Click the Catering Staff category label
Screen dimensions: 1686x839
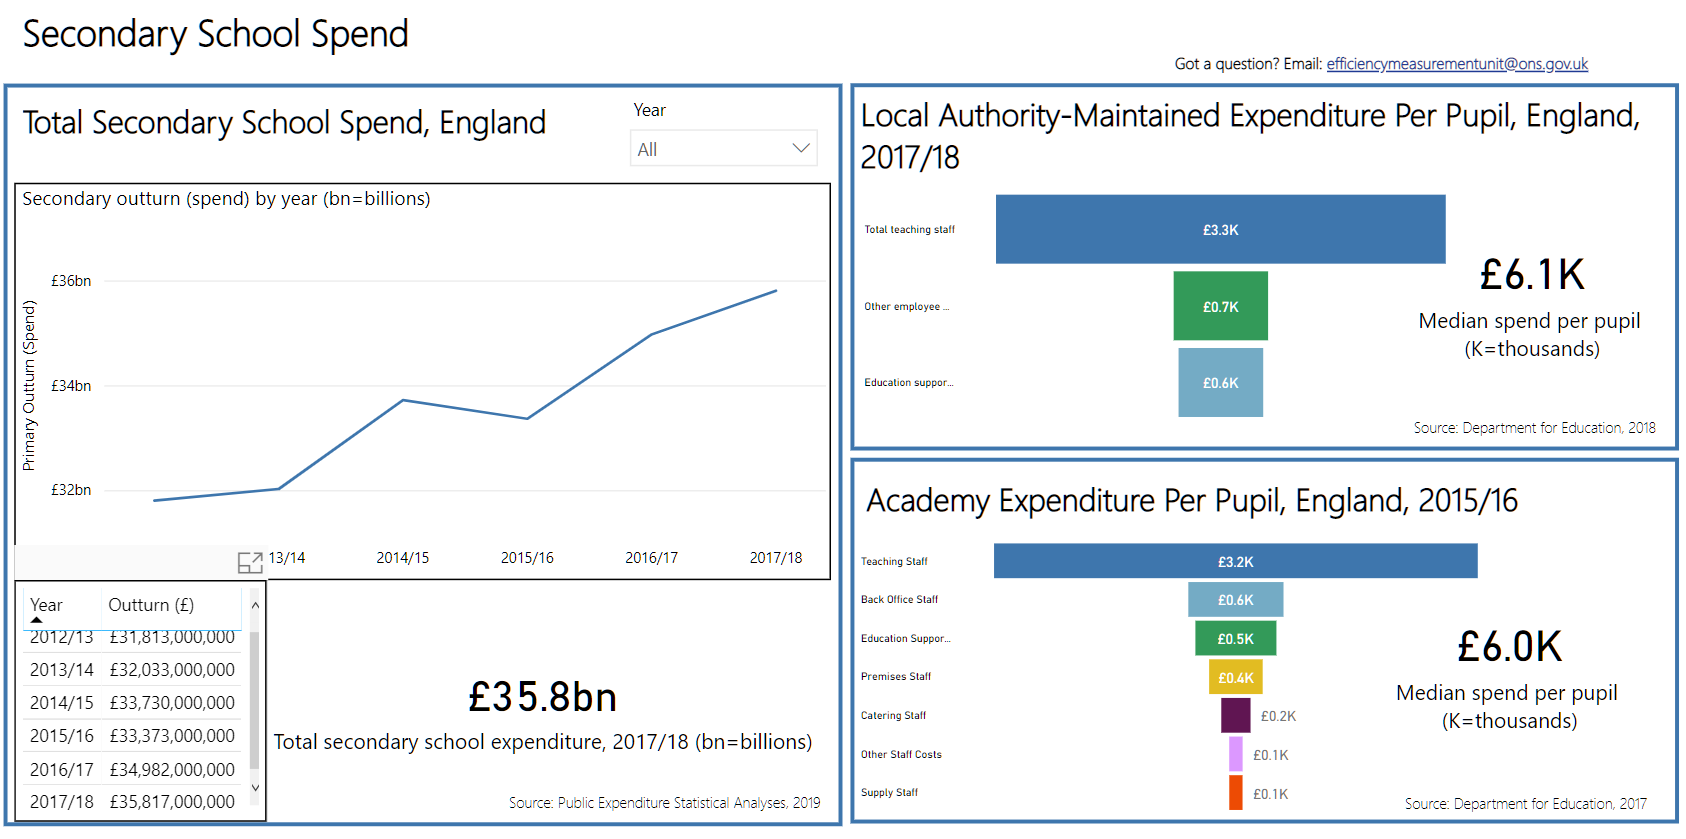tap(893, 716)
